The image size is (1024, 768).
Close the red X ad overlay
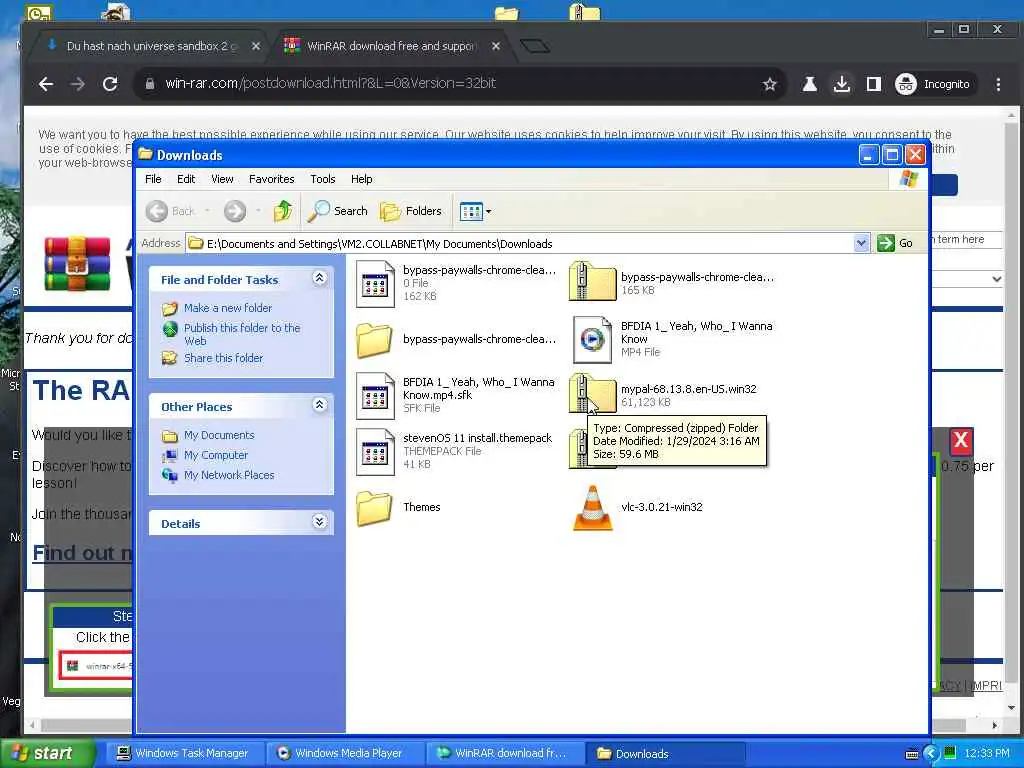click(961, 440)
